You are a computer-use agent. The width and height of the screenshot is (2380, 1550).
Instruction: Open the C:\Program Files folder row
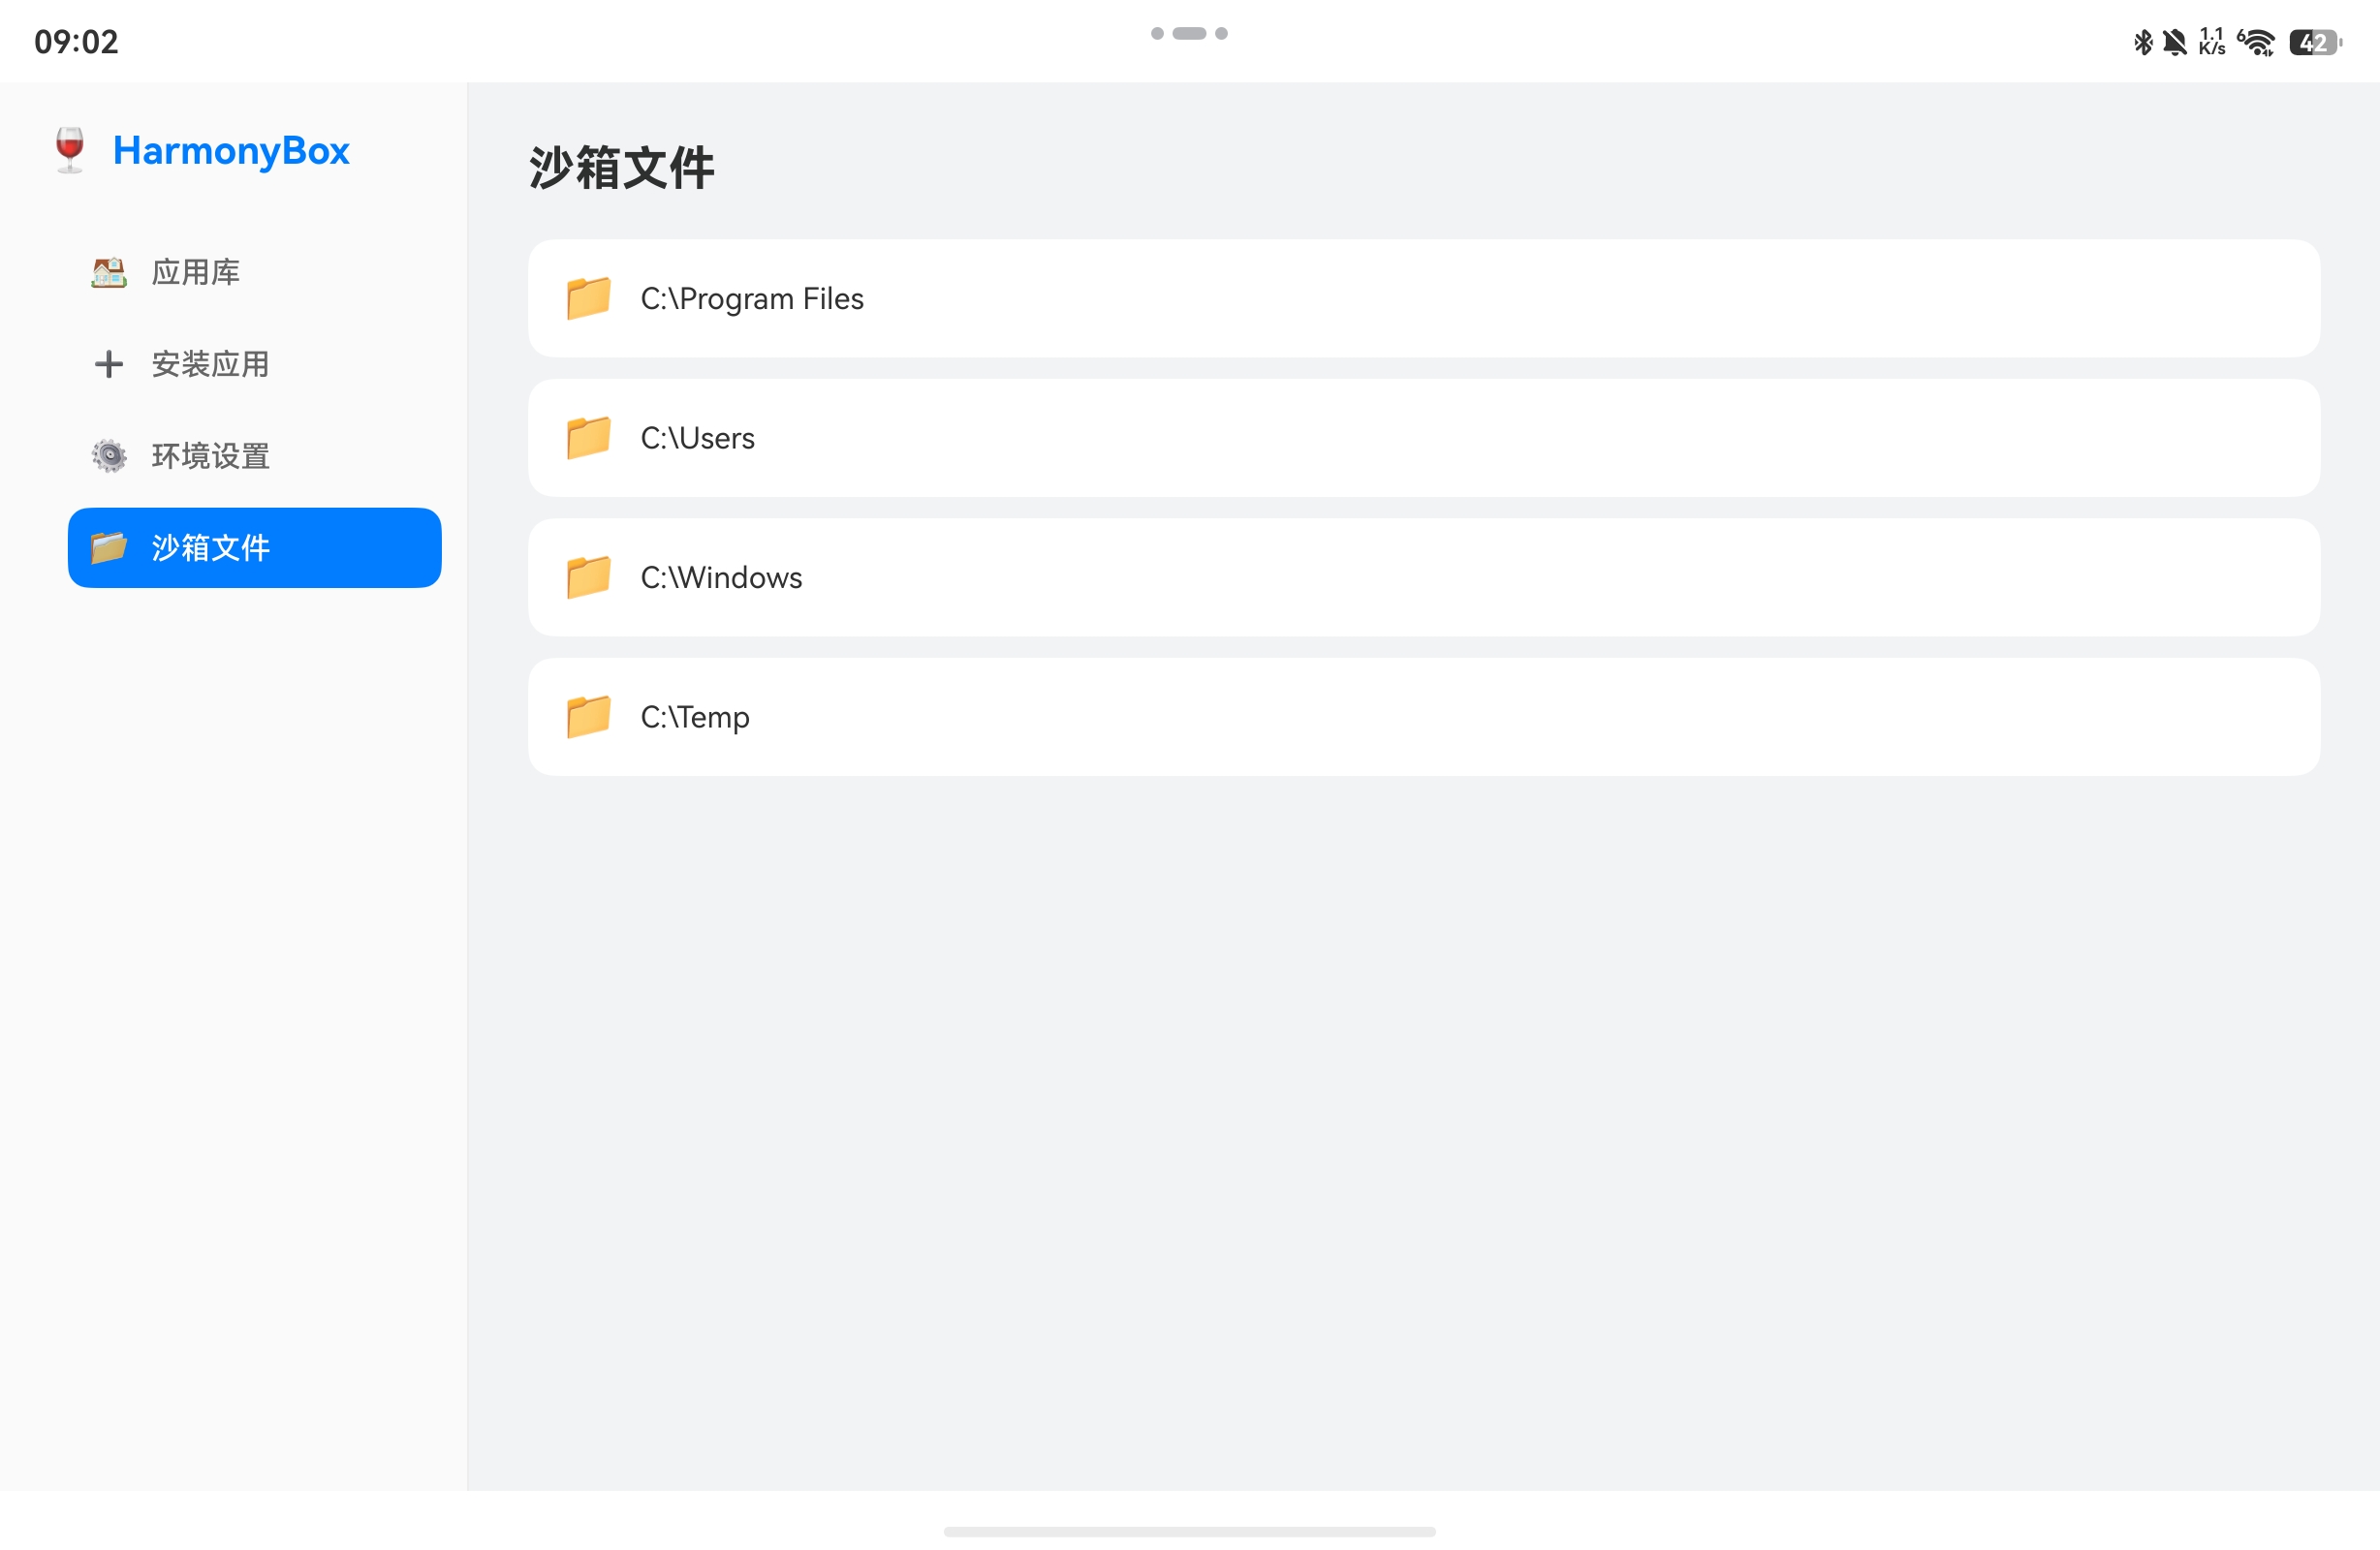click(1424, 298)
